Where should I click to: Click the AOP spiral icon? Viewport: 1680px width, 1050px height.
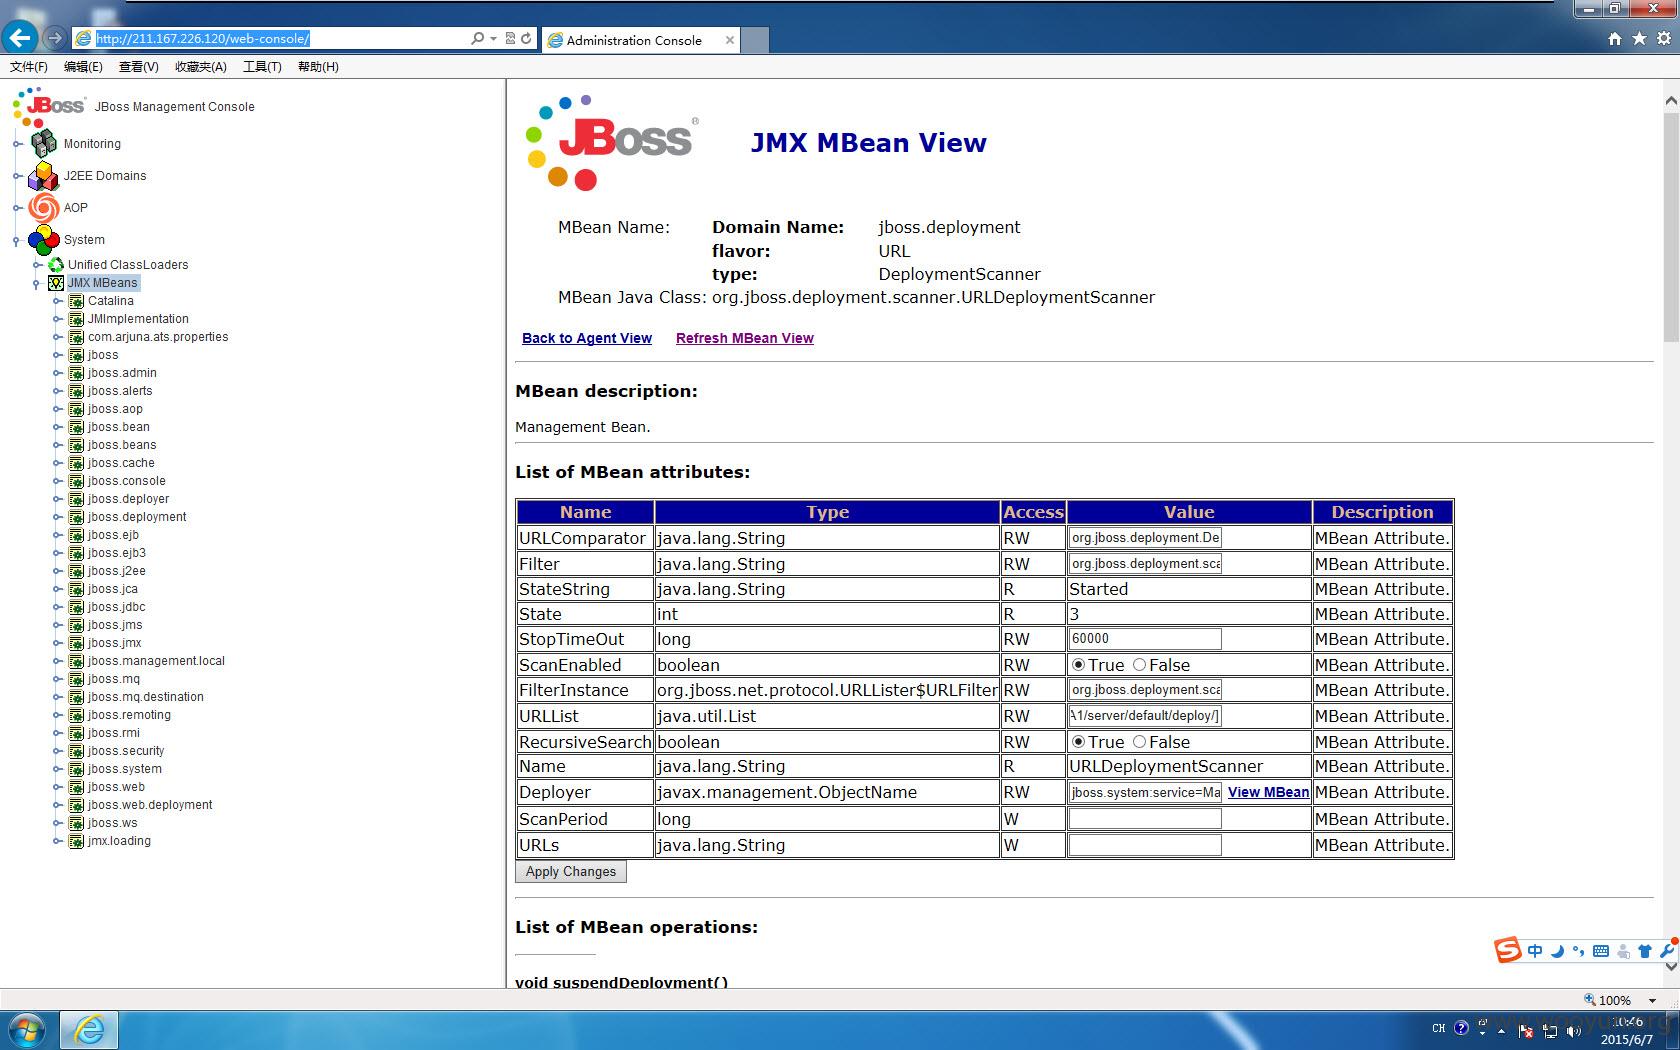tap(43, 208)
